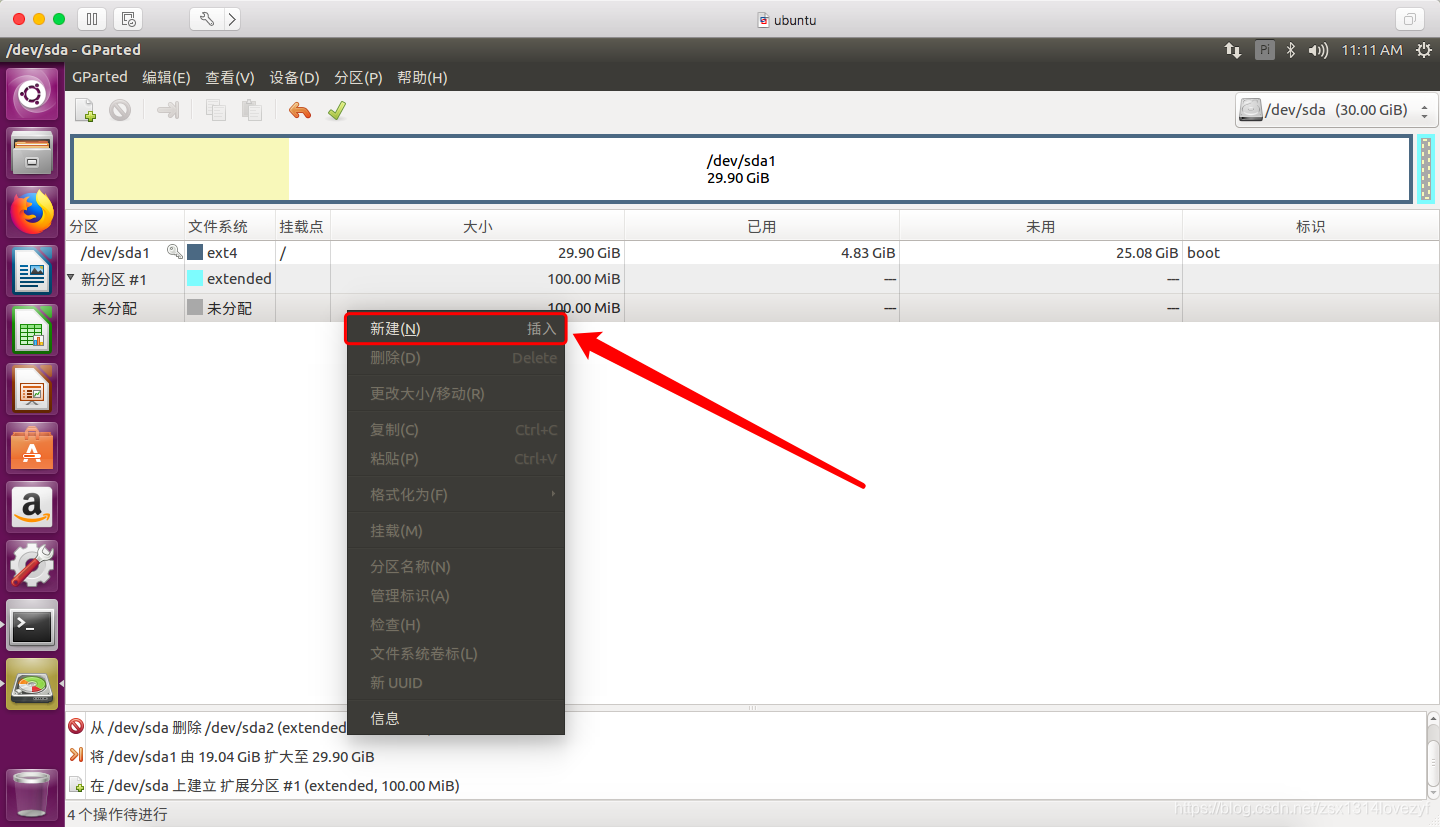This screenshot has width=1440, height=827.
Task: Open the 分区(P) menu
Action: (358, 77)
